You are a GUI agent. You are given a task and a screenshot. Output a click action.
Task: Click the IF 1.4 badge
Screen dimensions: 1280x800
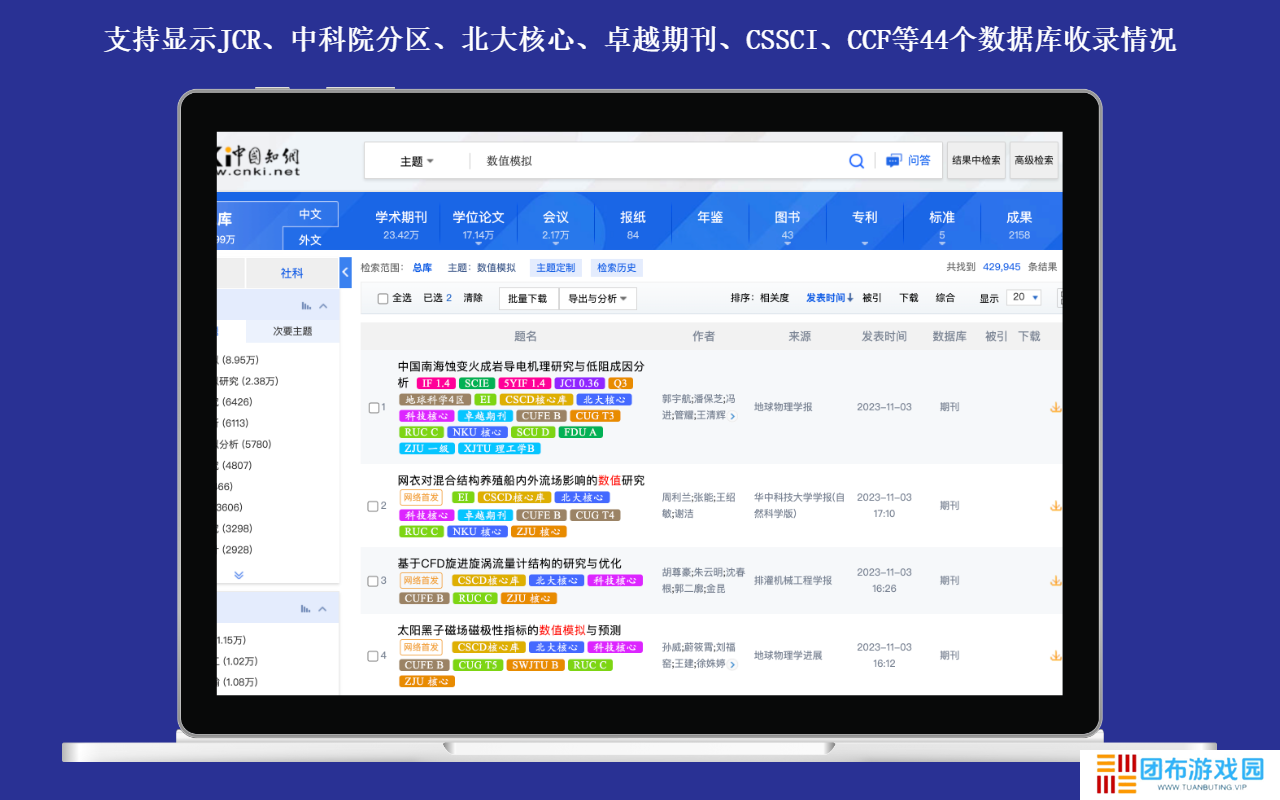pos(436,383)
